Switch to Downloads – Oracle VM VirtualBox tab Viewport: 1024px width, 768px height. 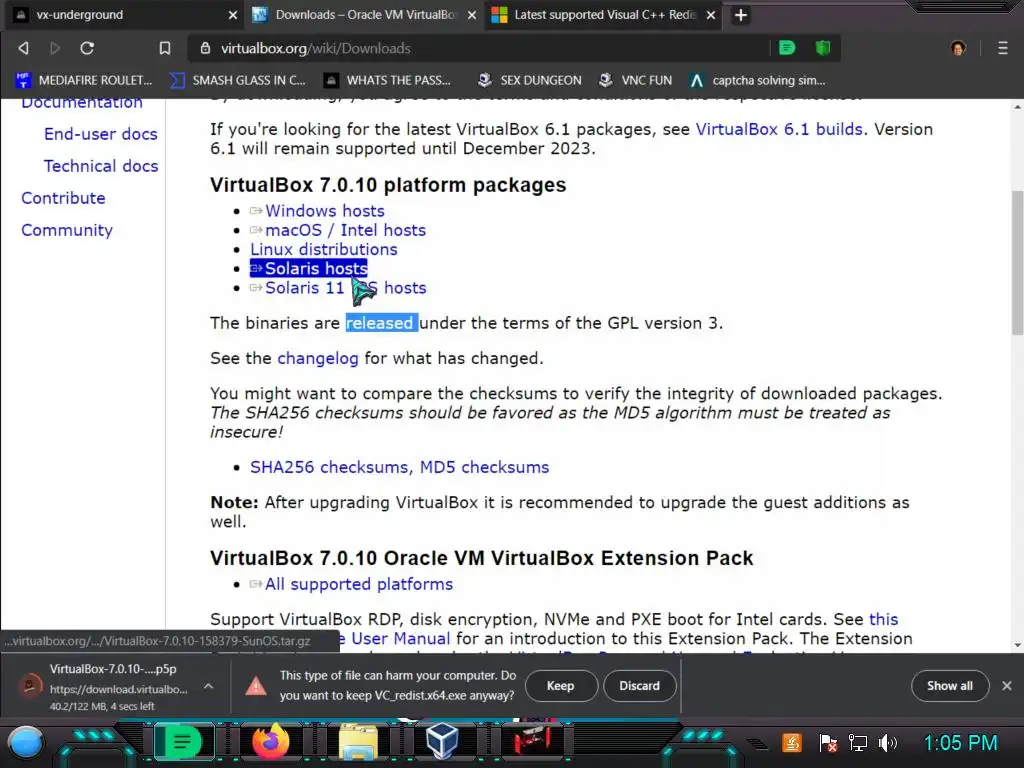tap(362, 15)
